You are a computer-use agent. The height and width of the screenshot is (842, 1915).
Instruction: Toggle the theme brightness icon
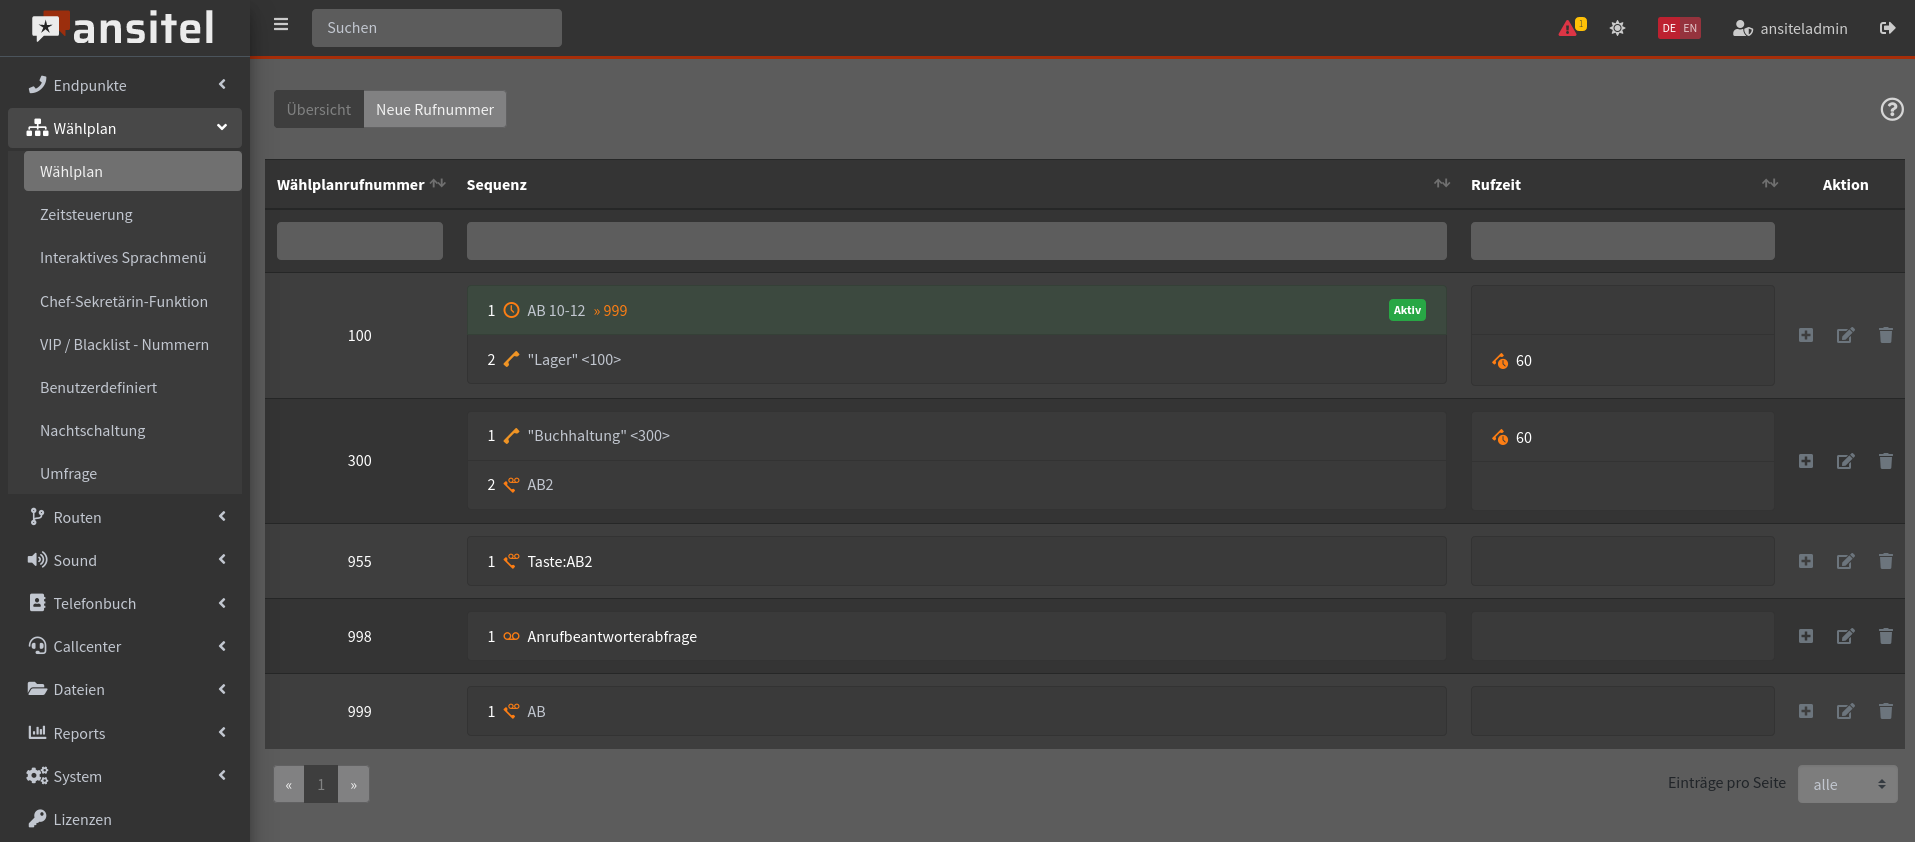tap(1617, 28)
